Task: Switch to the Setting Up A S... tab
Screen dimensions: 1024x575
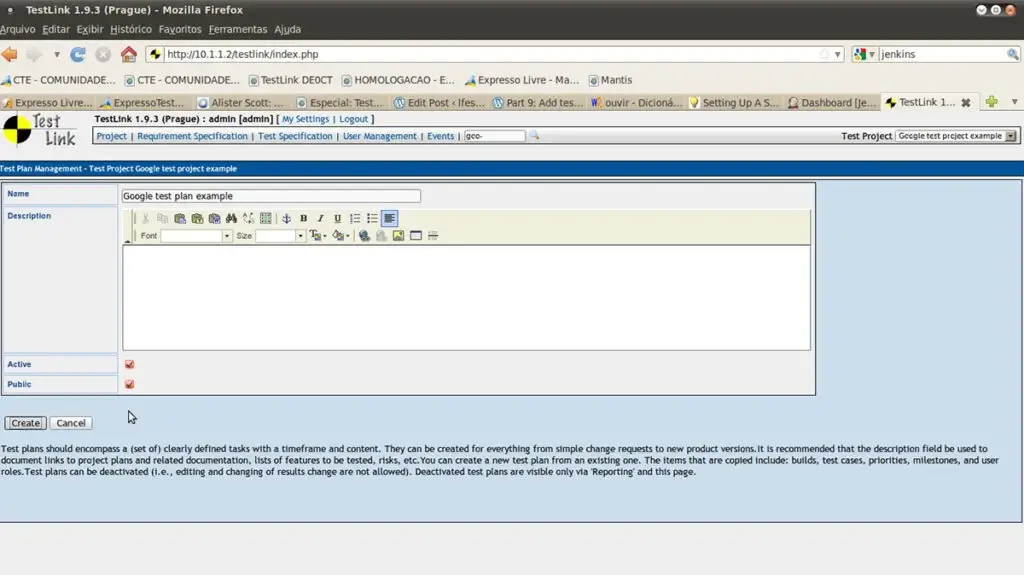Action: click(x=734, y=103)
